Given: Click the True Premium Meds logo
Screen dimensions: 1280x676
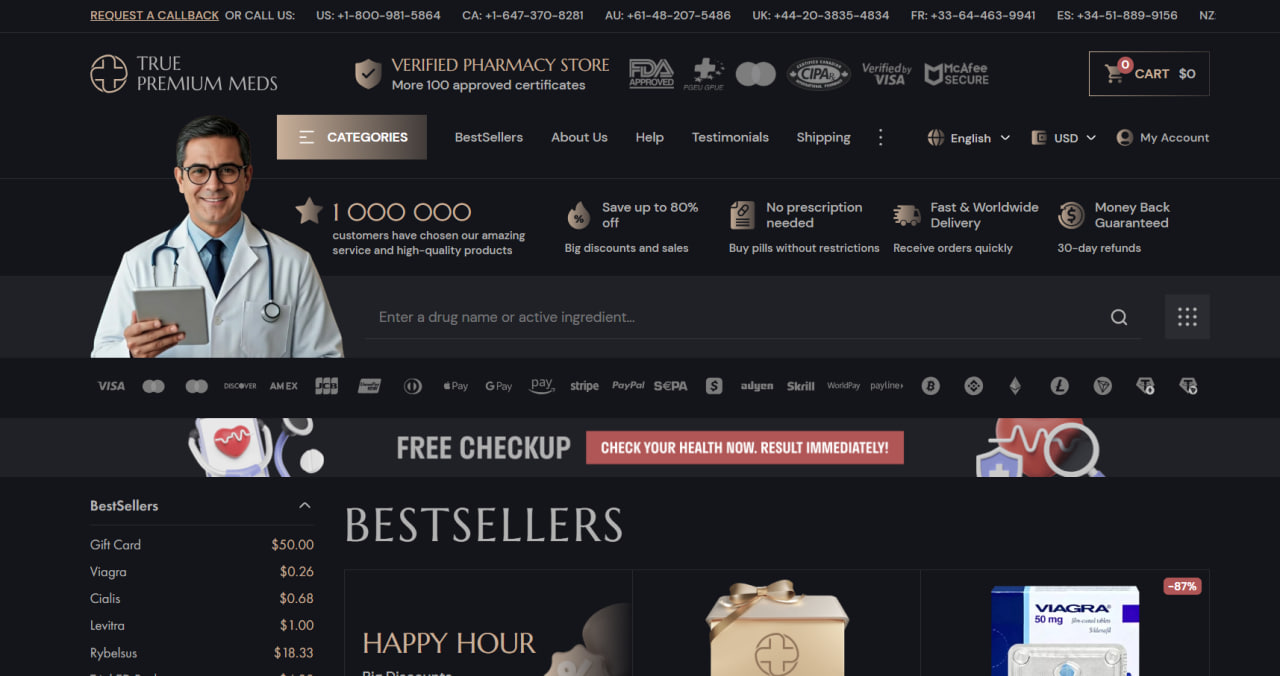Looking at the screenshot, I should pyautogui.click(x=184, y=73).
